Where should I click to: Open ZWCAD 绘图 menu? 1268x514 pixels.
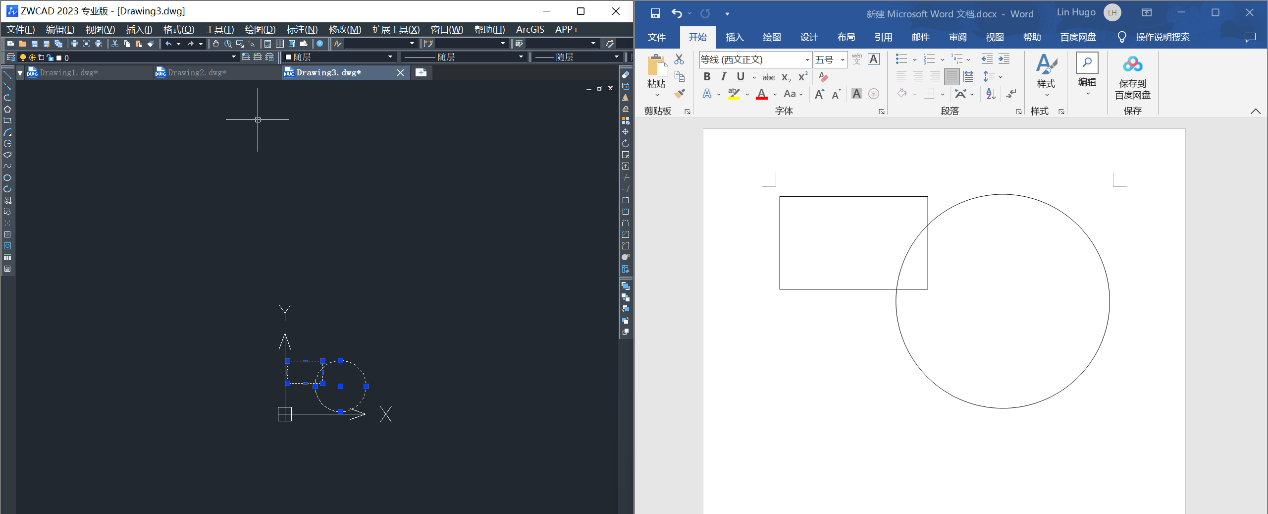(x=260, y=30)
